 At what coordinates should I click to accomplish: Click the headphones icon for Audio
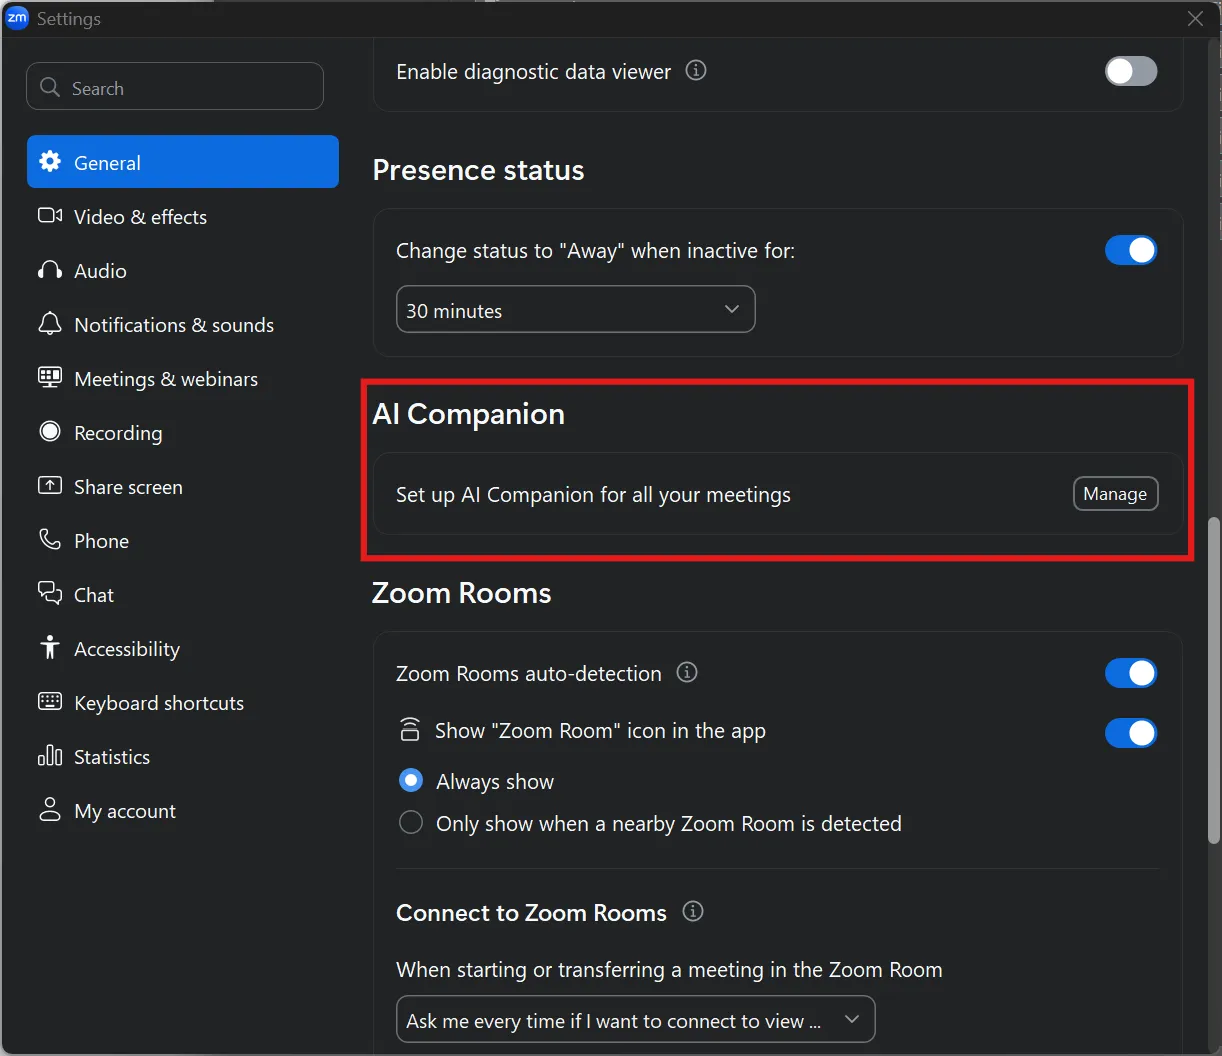(x=50, y=270)
